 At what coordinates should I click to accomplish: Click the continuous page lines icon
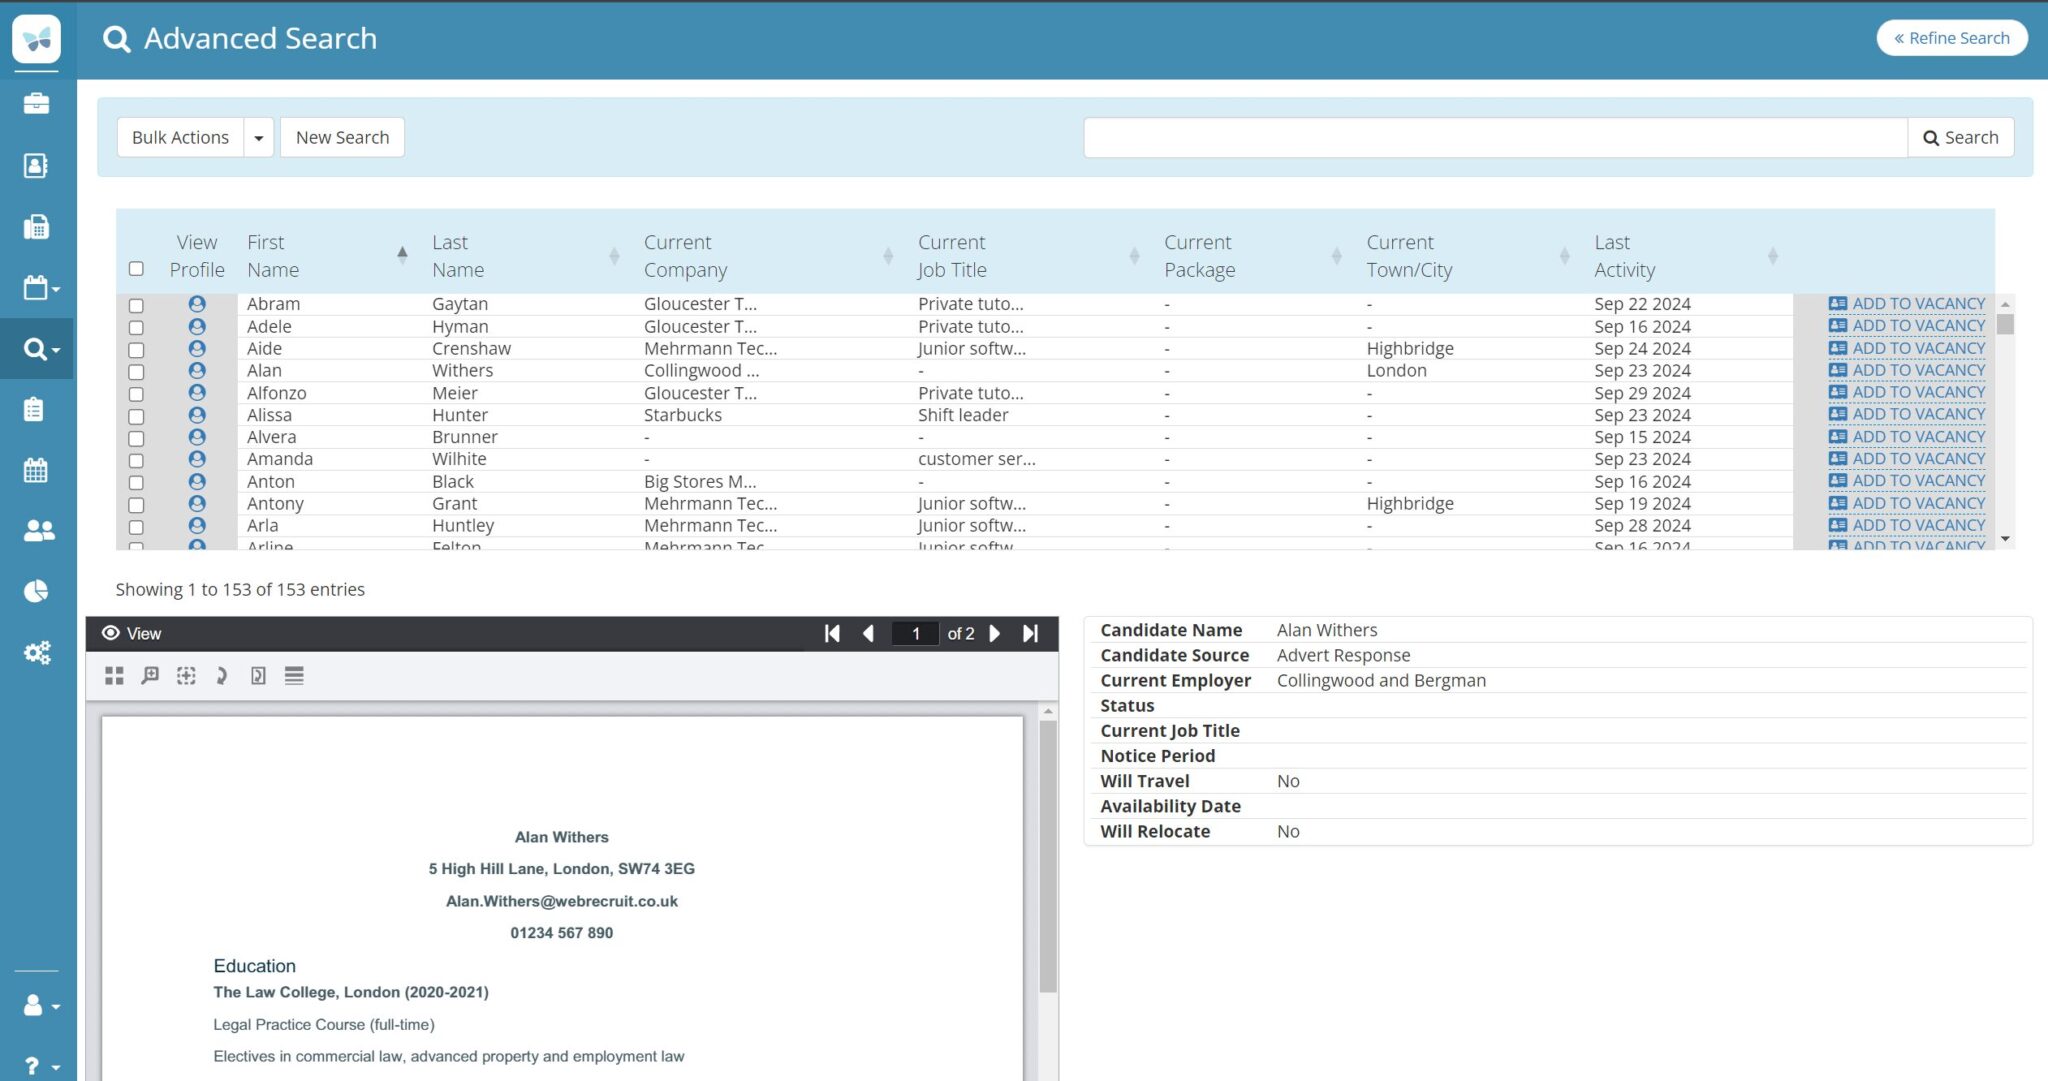click(x=294, y=676)
